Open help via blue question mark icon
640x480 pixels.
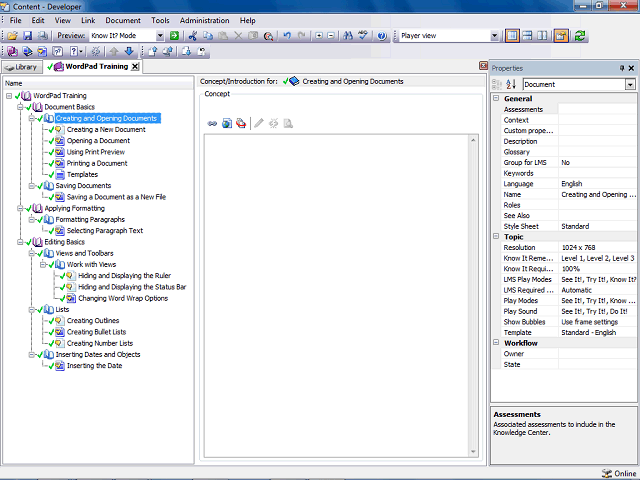(382, 36)
